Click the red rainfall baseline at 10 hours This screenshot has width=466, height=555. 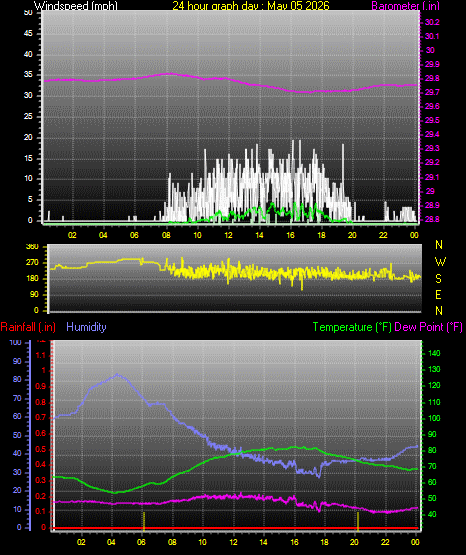point(202,528)
